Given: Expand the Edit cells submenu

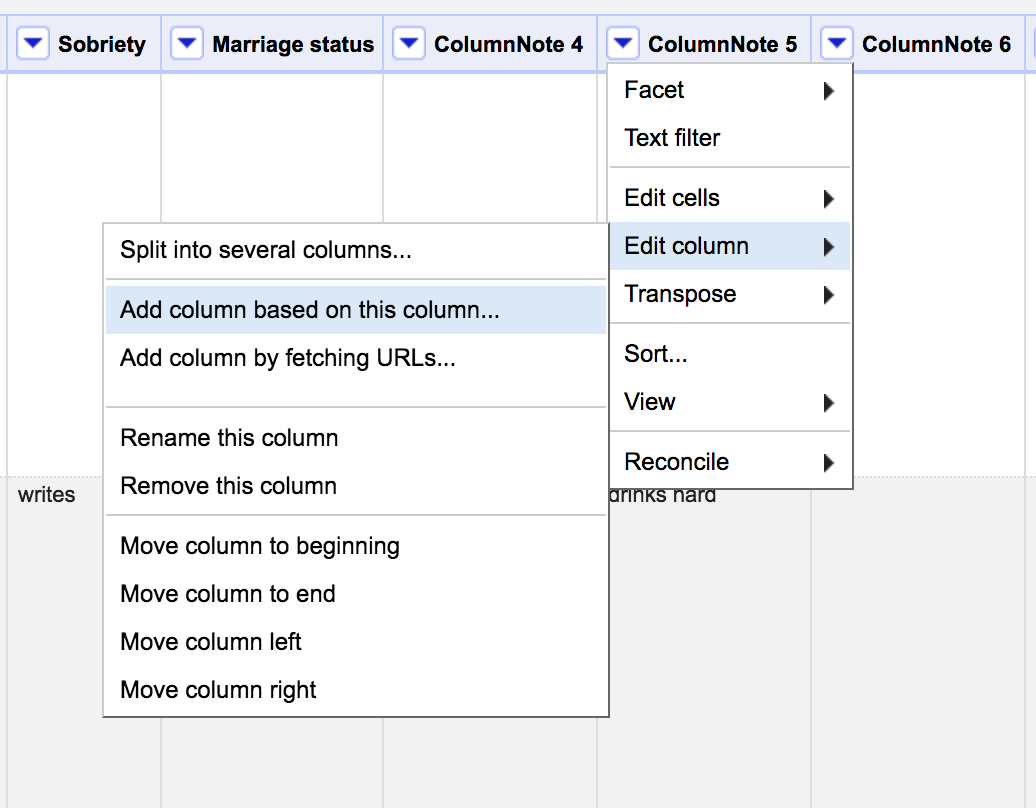Looking at the screenshot, I should point(729,198).
